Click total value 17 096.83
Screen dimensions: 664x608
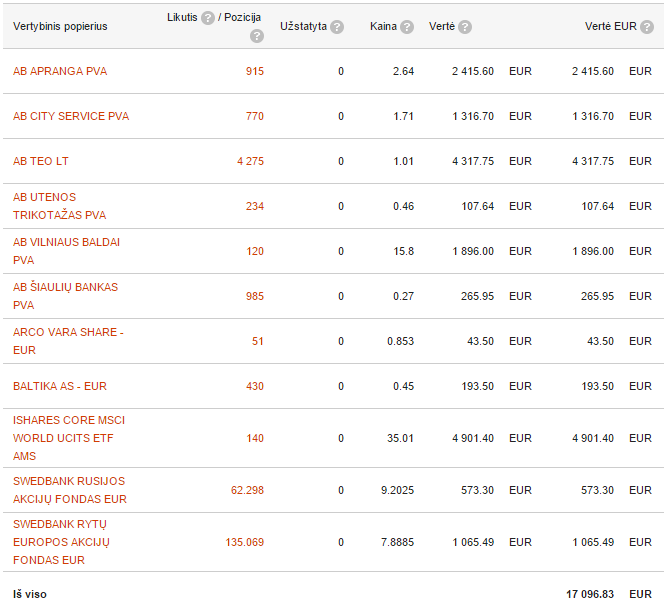point(590,594)
